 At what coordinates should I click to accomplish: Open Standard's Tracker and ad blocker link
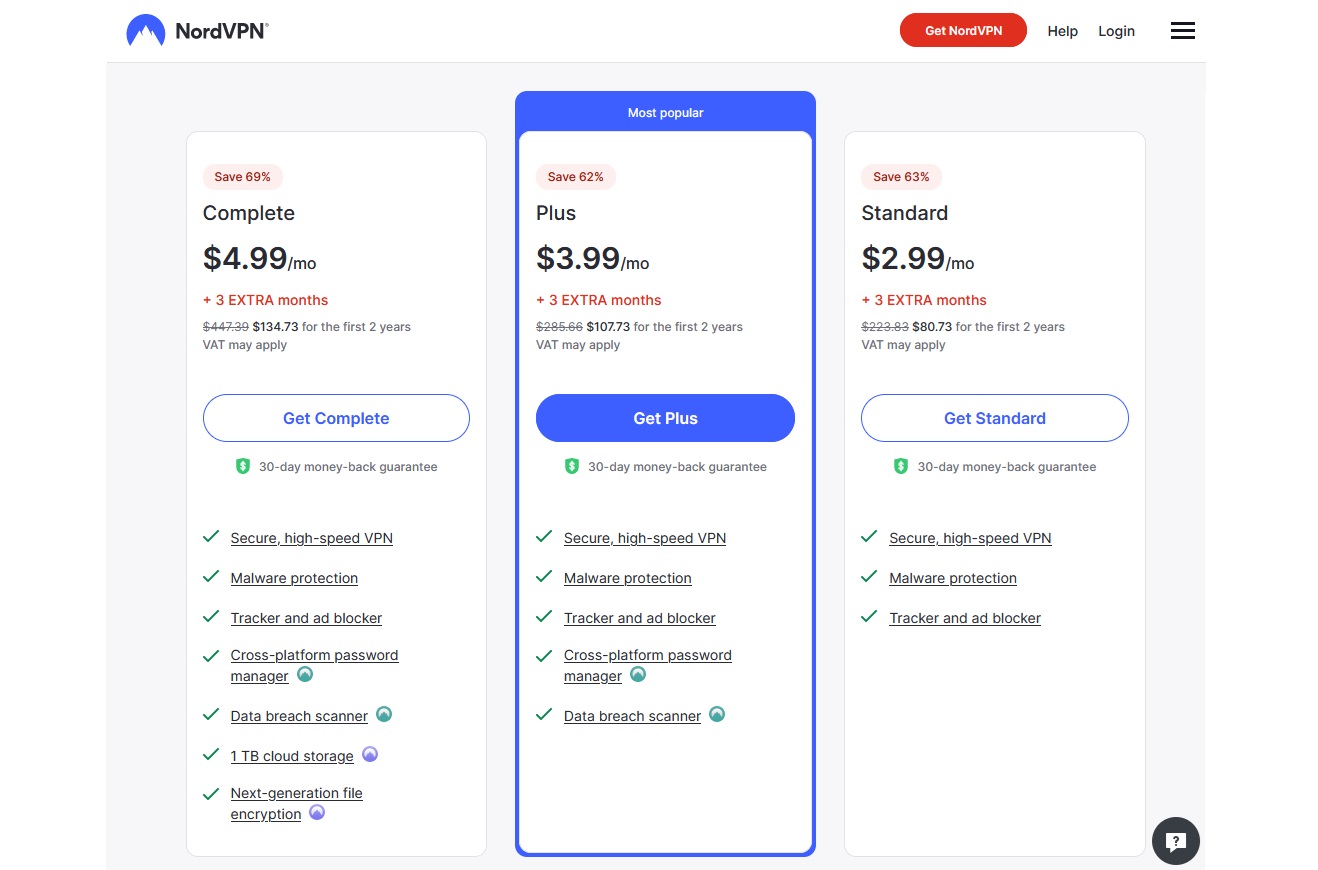[x=965, y=618]
